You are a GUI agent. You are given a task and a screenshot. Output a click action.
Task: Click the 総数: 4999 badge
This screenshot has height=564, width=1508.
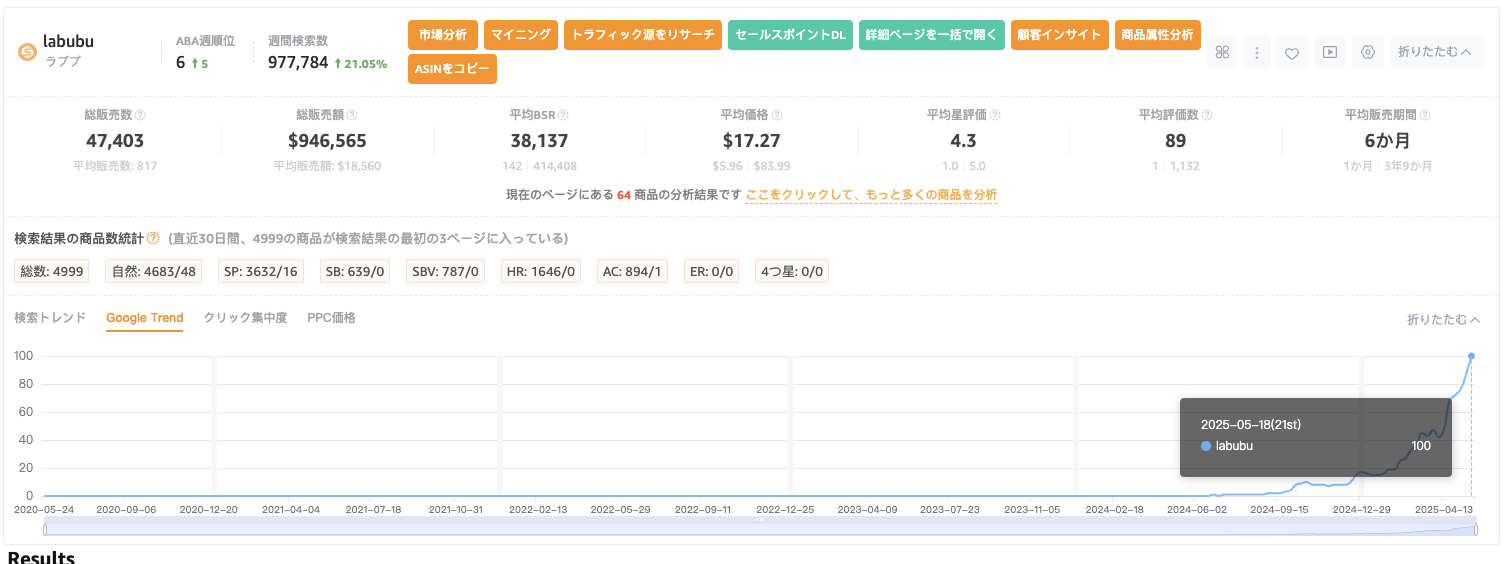[x=54, y=271]
